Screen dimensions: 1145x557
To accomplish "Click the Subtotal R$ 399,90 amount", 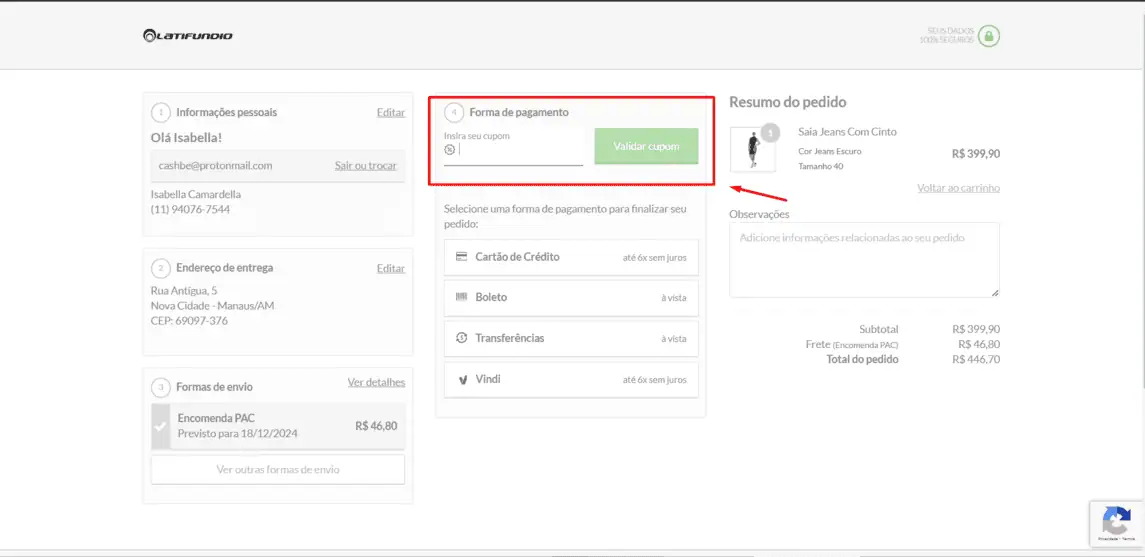I will point(976,329).
